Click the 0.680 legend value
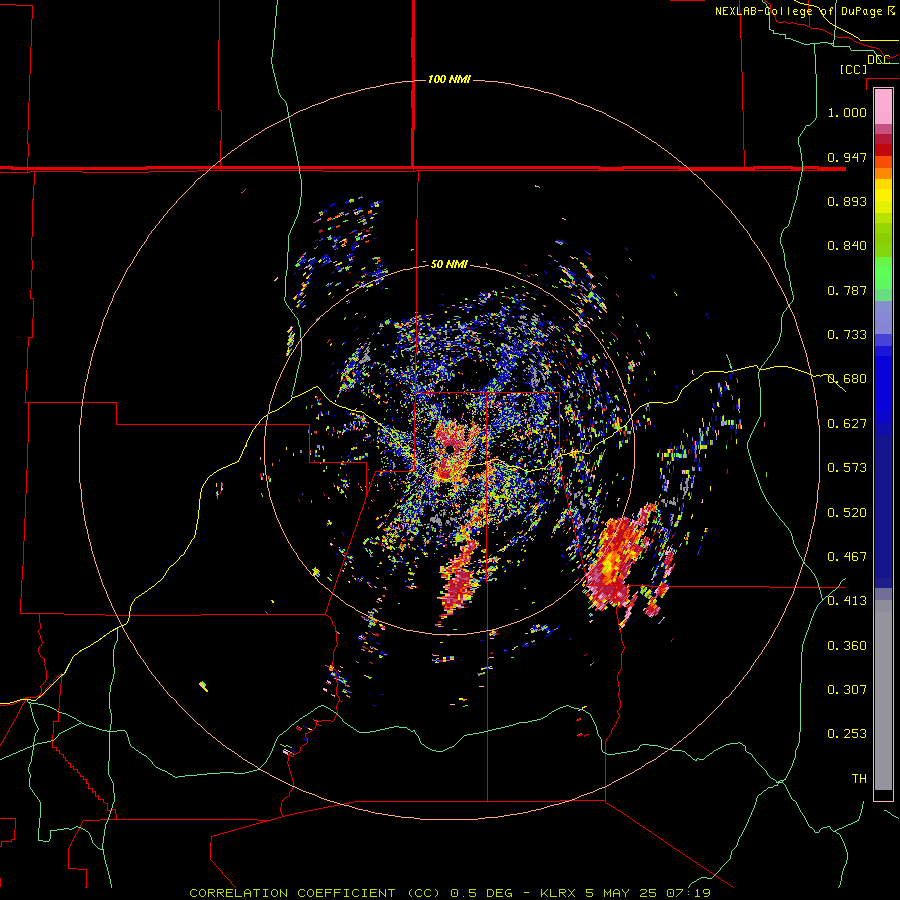 (x=847, y=379)
